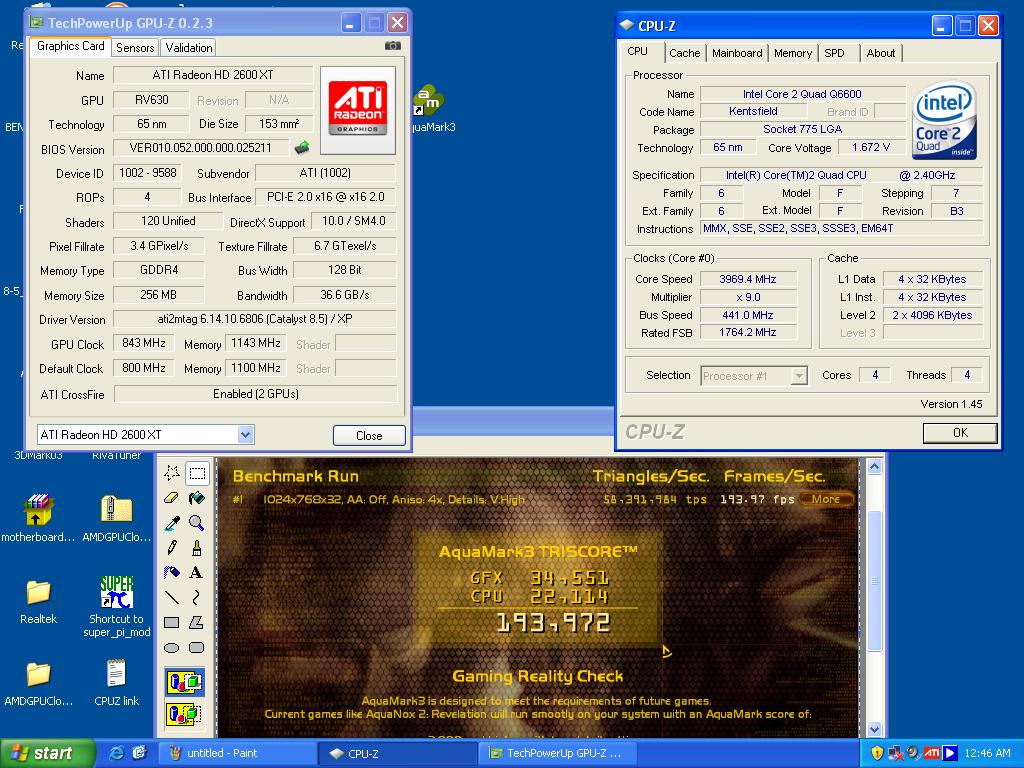Click the Driver Version field in GPU-Z

coord(255,319)
